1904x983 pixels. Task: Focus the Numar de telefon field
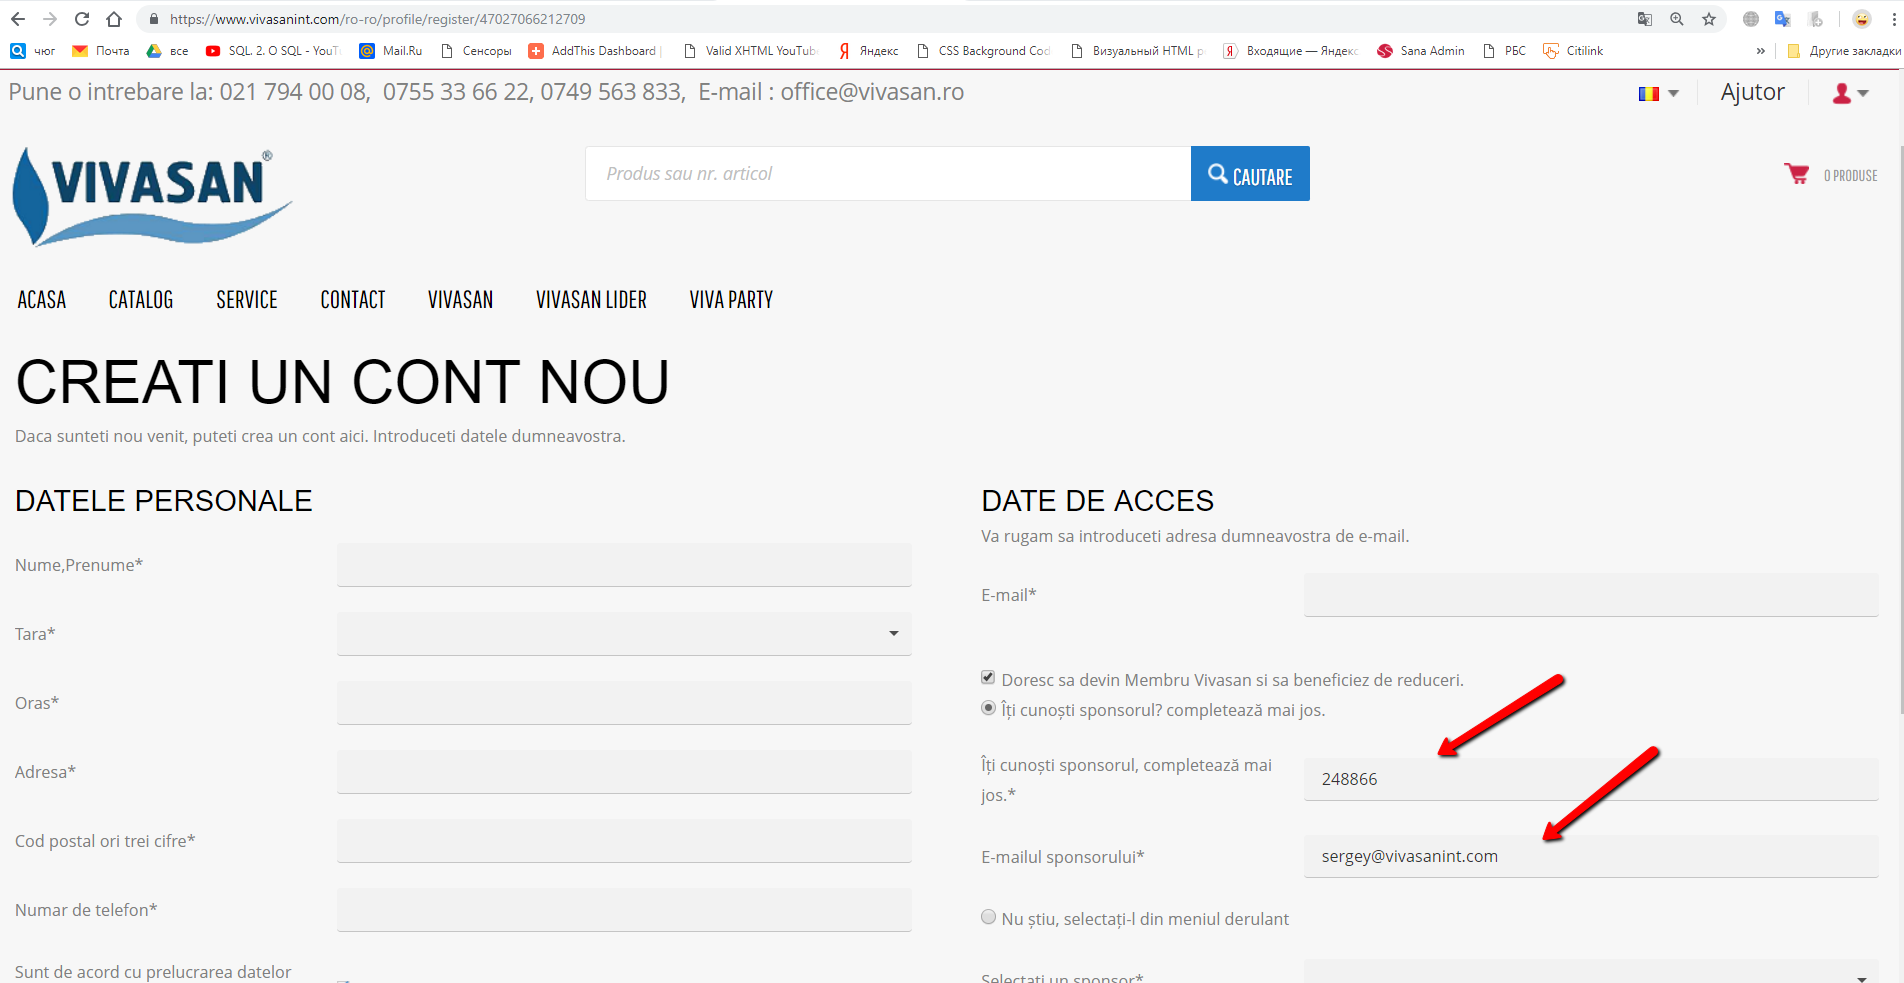point(624,909)
